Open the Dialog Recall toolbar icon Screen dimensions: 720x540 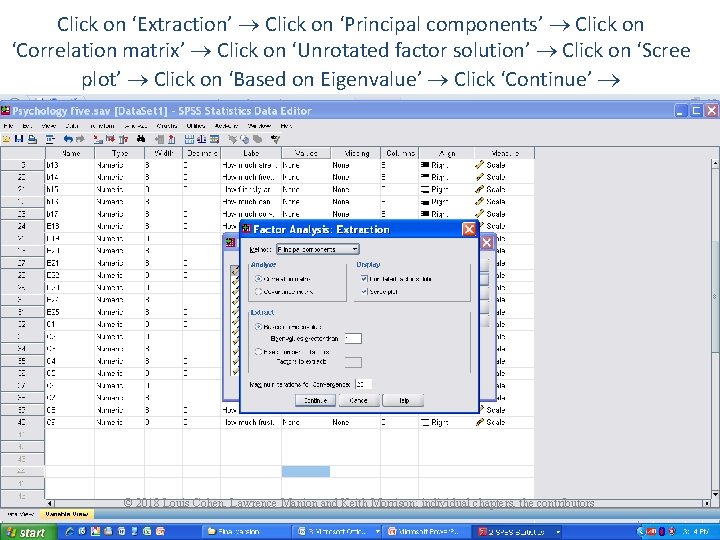[51, 139]
